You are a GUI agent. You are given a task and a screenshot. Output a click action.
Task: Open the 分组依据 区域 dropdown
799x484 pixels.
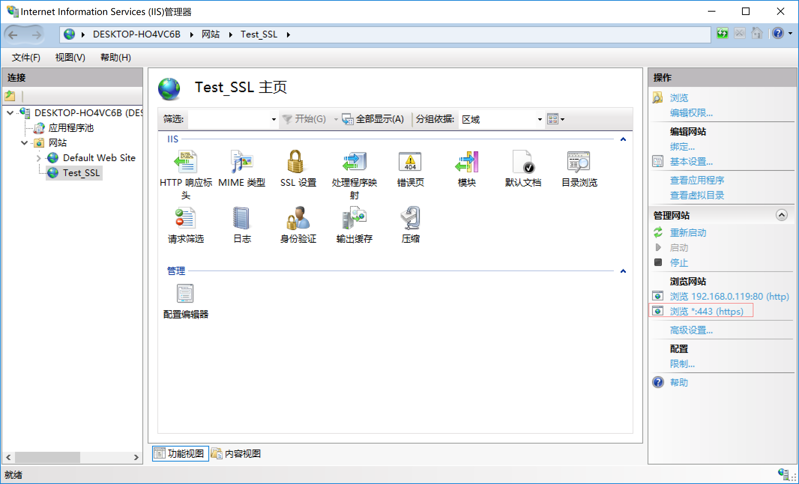(540, 119)
